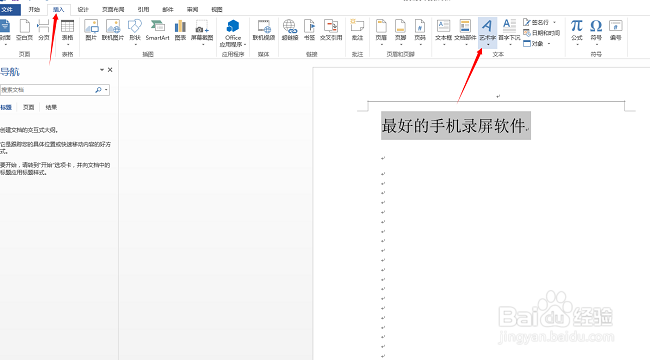Insert a chart (图表)
Viewport: 650px width, 360px height.
tap(180, 30)
